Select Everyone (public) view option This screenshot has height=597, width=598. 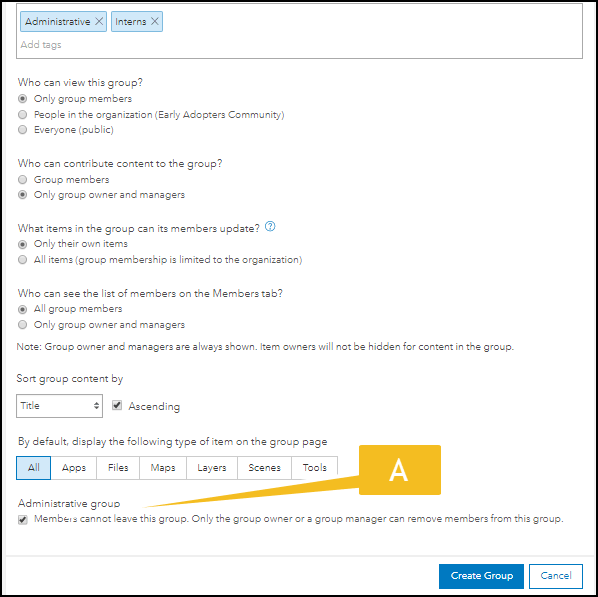pos(23,130)
